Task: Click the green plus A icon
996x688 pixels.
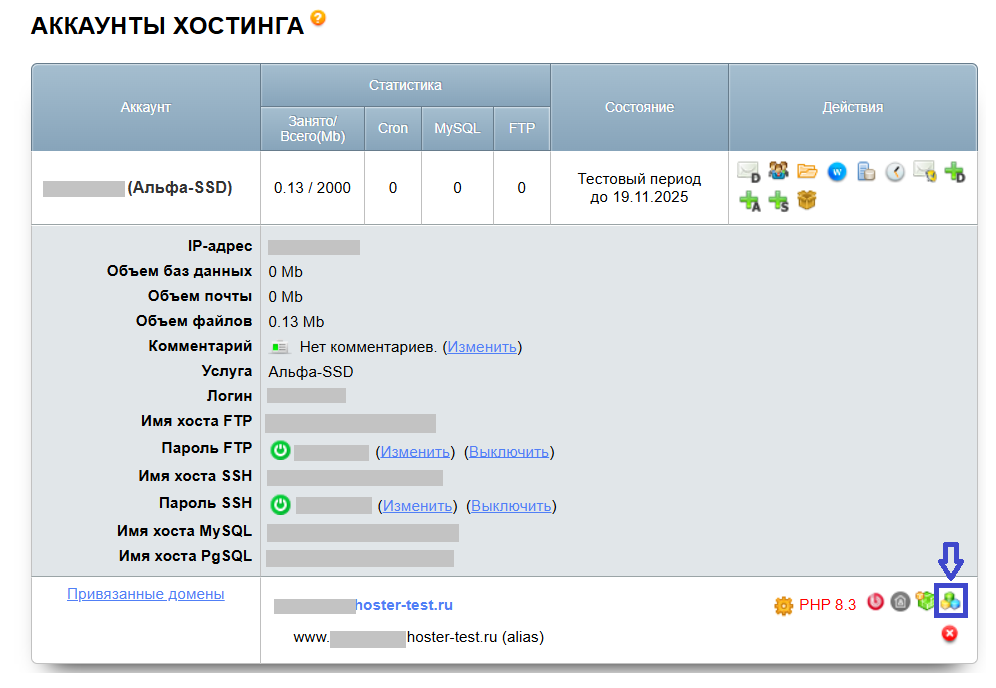Action: [x=749, y=201]
